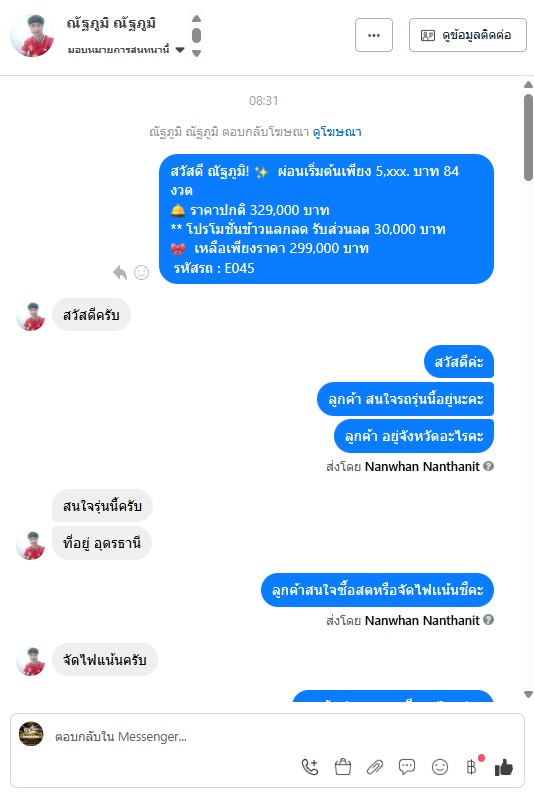Send a thumbs up like
The image size is (534, 798).
[x=503, y=767]
